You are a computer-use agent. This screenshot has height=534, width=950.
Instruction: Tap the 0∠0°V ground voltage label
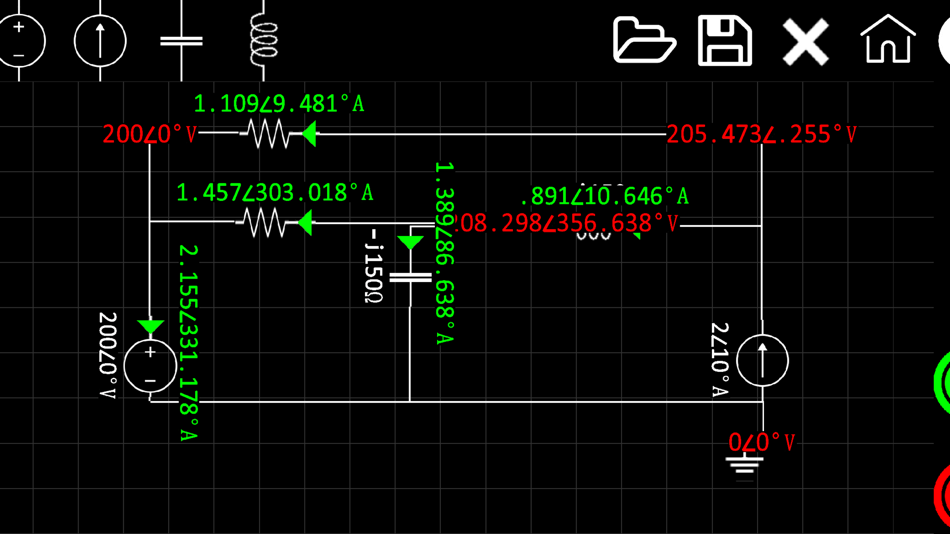coord(762,442)
